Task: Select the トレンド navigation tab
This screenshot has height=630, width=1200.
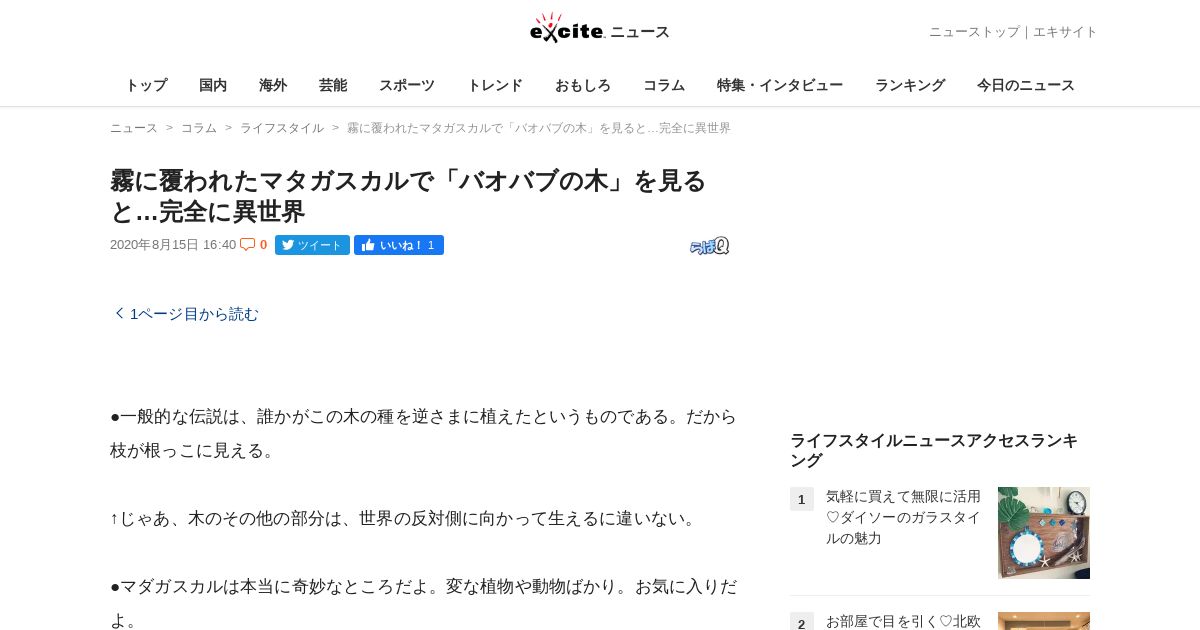Action: tap(495, 85)
